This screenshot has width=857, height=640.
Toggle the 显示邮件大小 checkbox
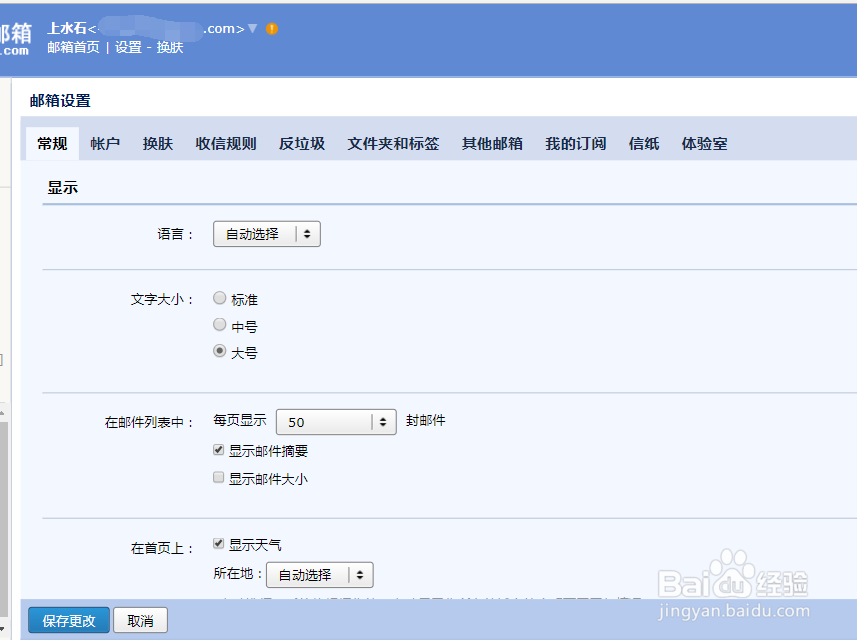pos(219,478)
